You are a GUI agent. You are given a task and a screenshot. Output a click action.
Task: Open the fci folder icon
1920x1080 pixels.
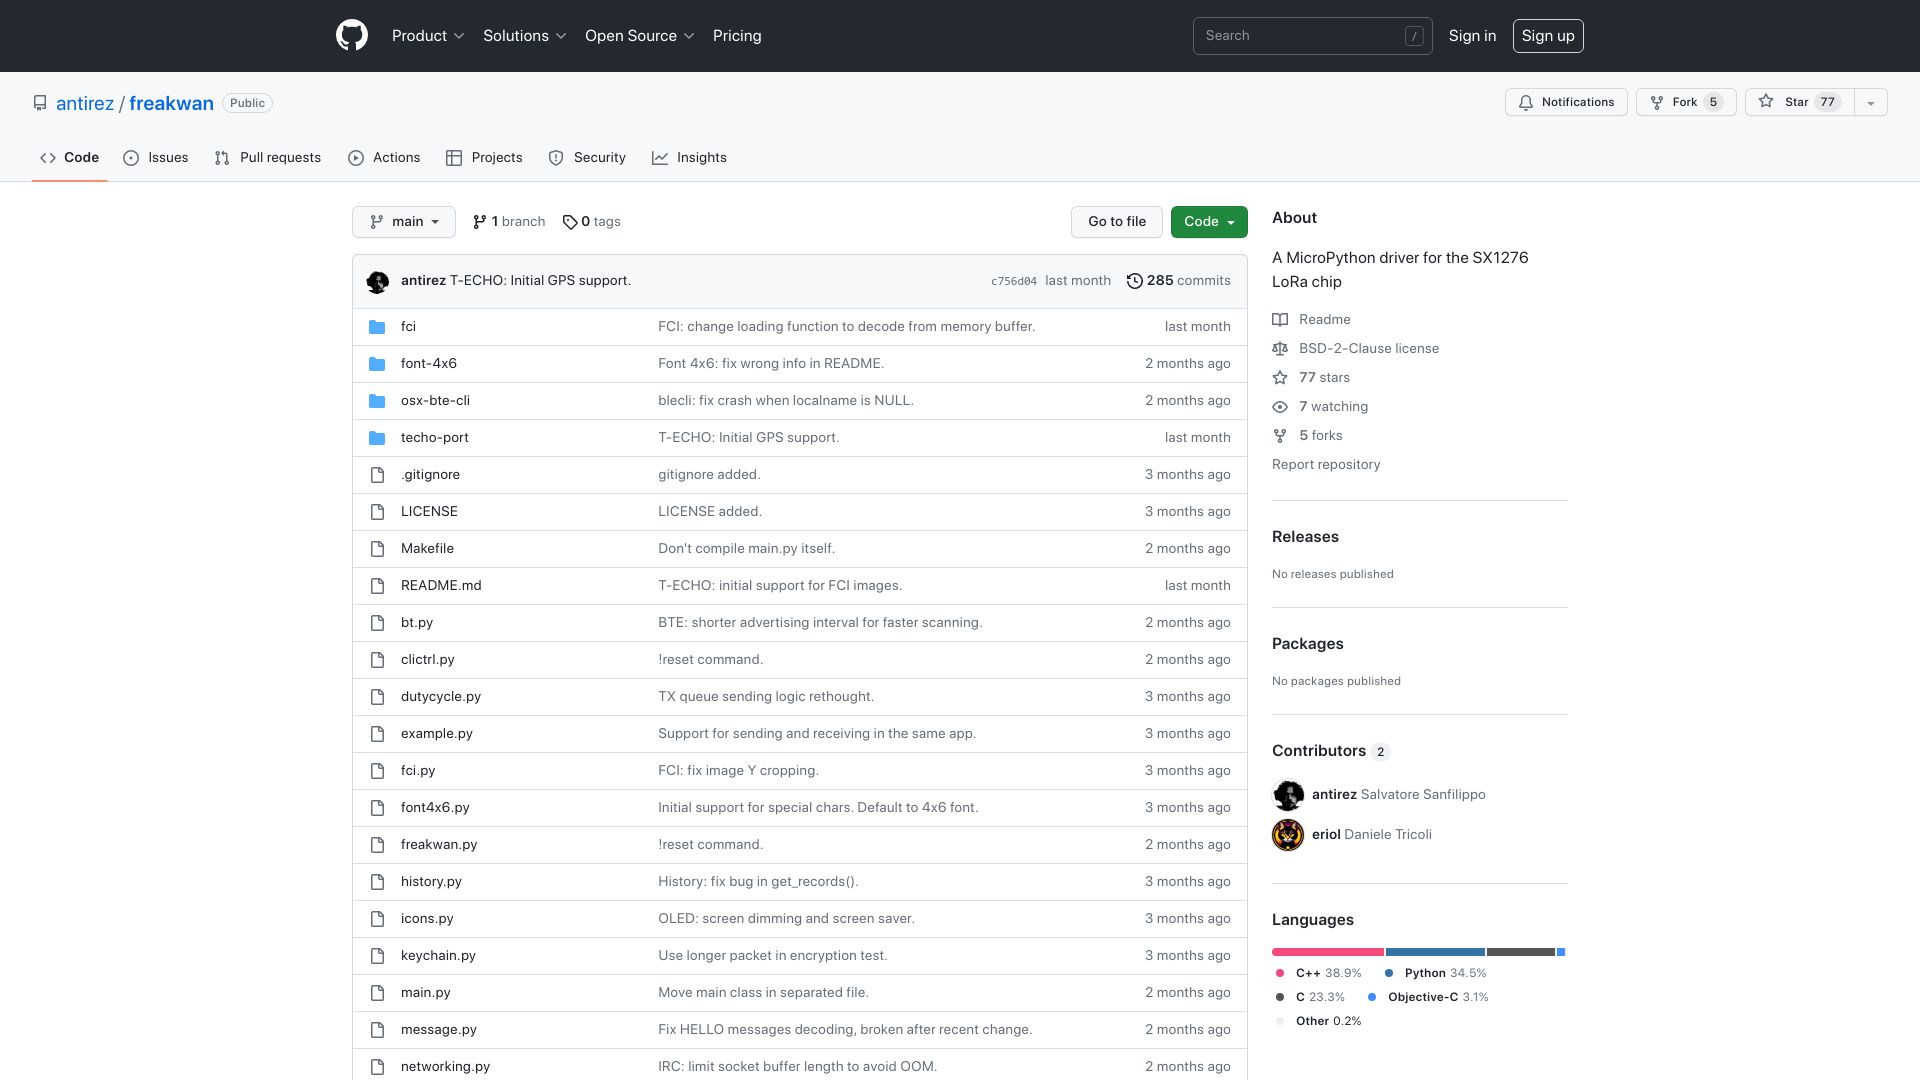point(377,327)
